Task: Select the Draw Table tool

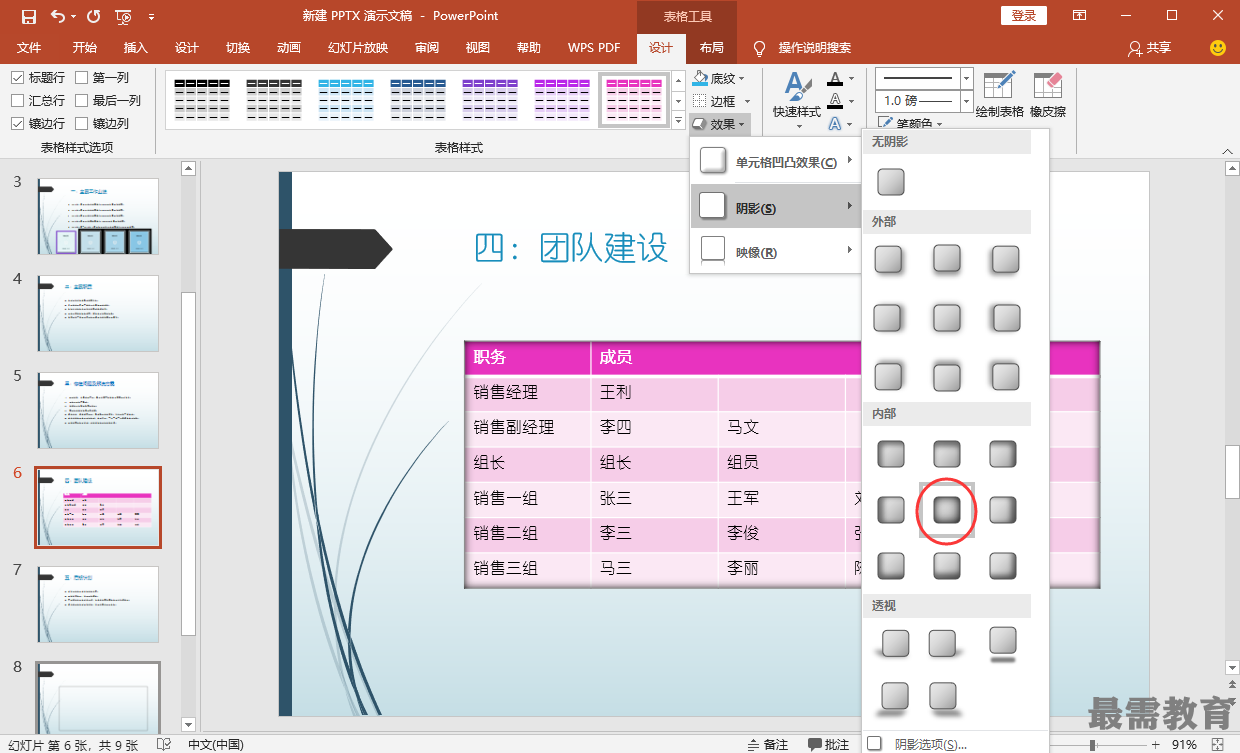Action: [999, 94]
